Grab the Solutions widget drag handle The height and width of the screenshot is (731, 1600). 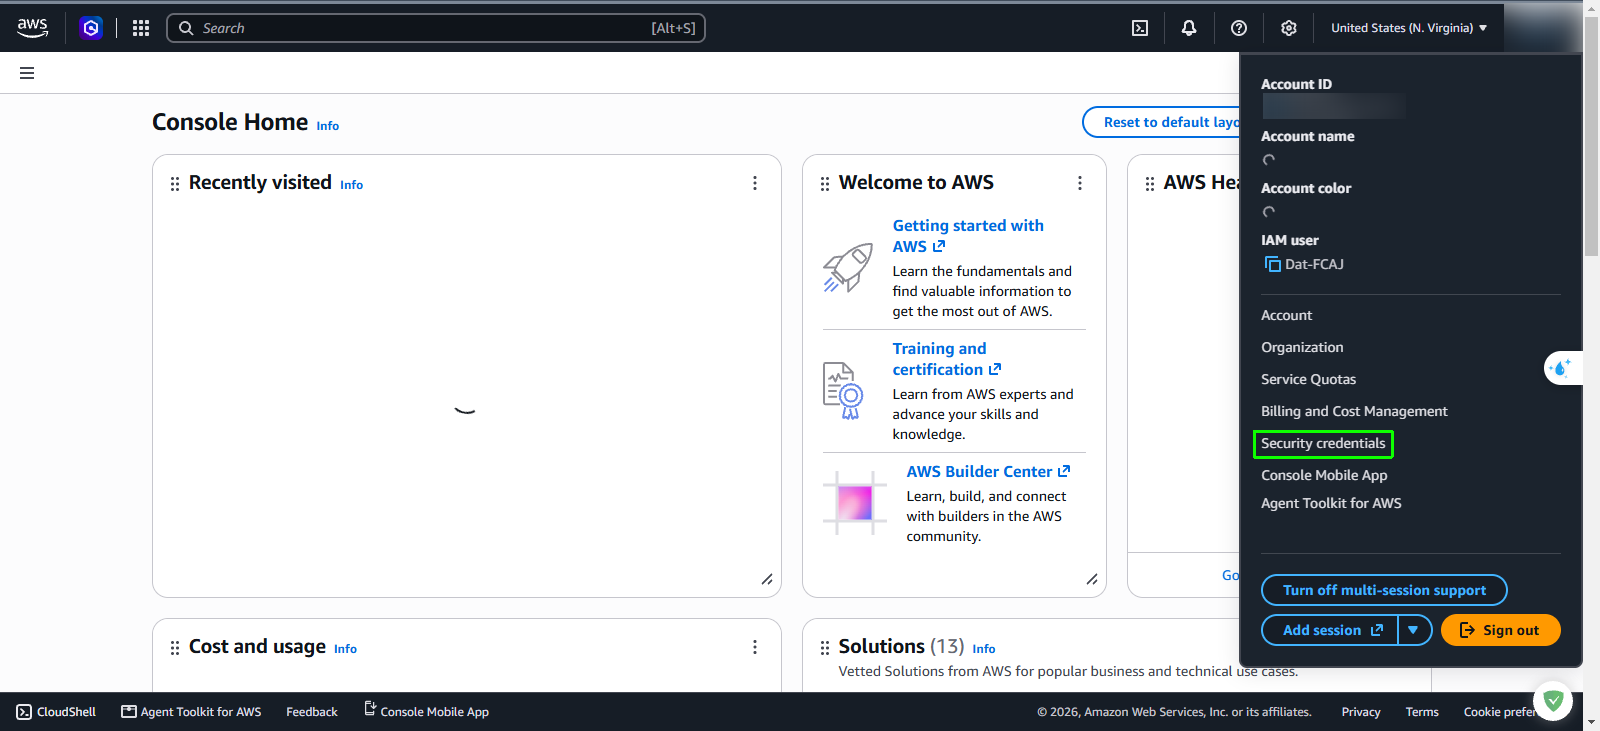[825, 647]
